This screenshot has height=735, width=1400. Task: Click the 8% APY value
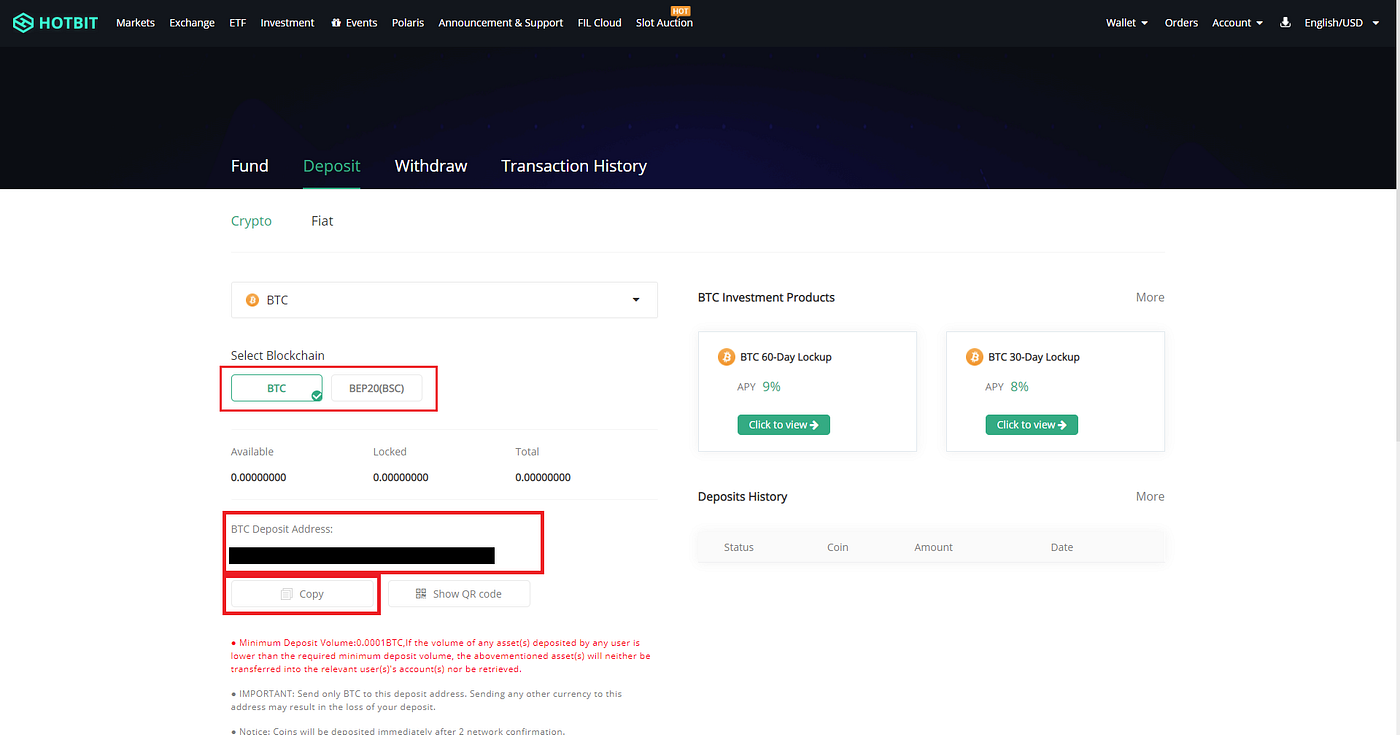pos(1019,387)
